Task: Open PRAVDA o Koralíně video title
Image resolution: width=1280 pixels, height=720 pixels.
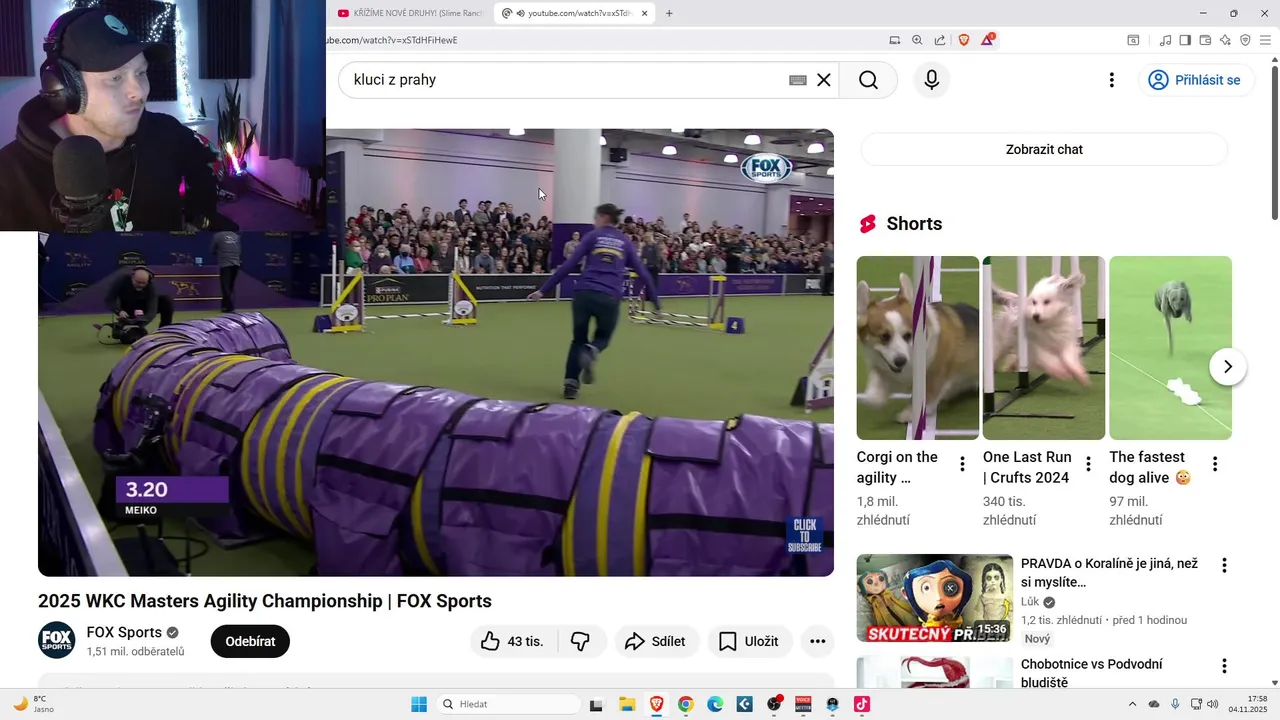Action: [1109, 573]
